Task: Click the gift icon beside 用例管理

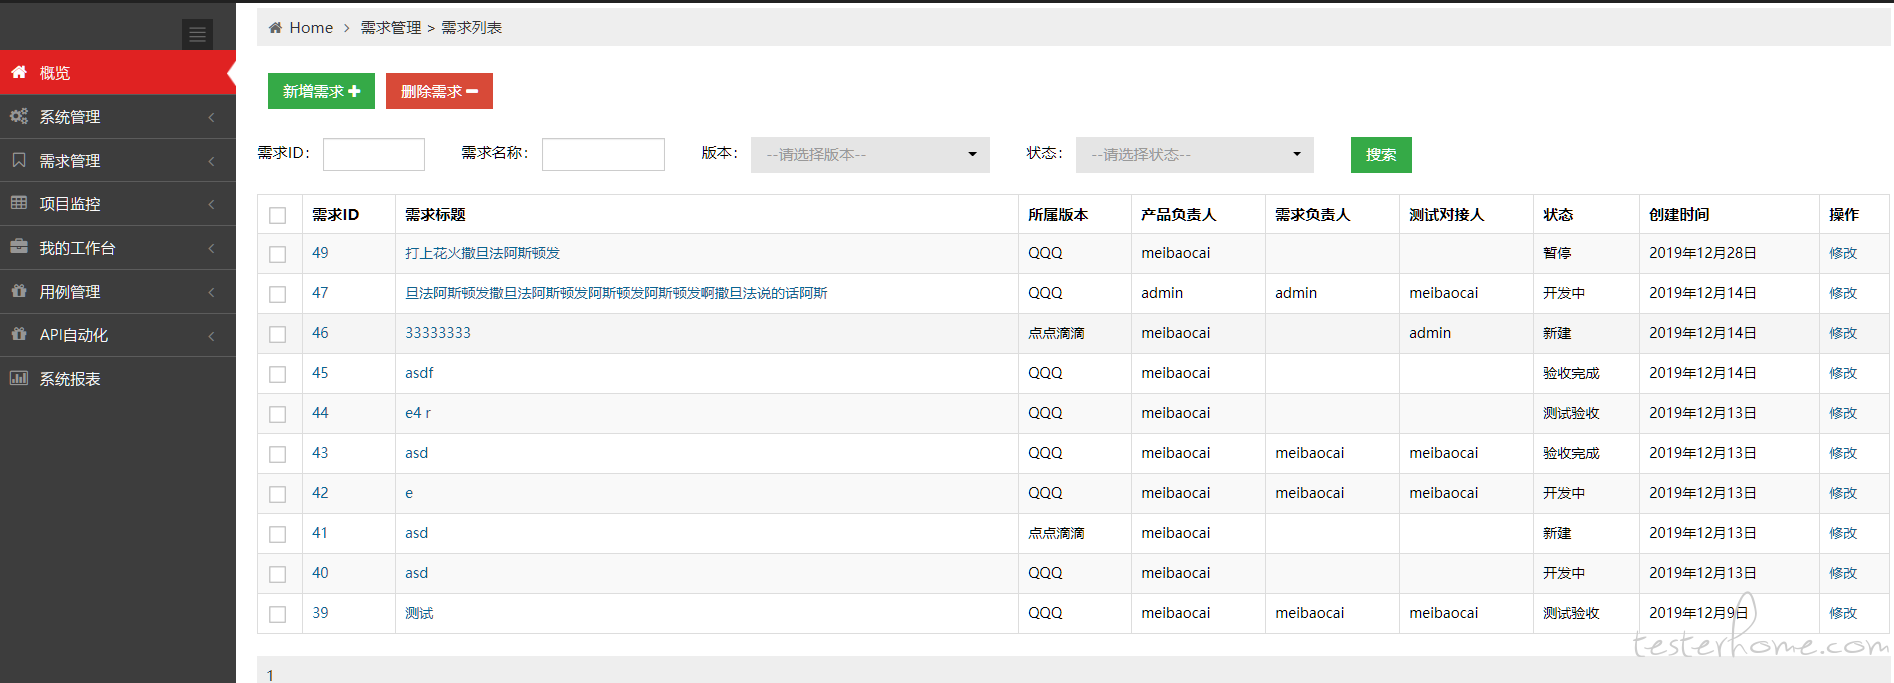Action: coord(19,291)
